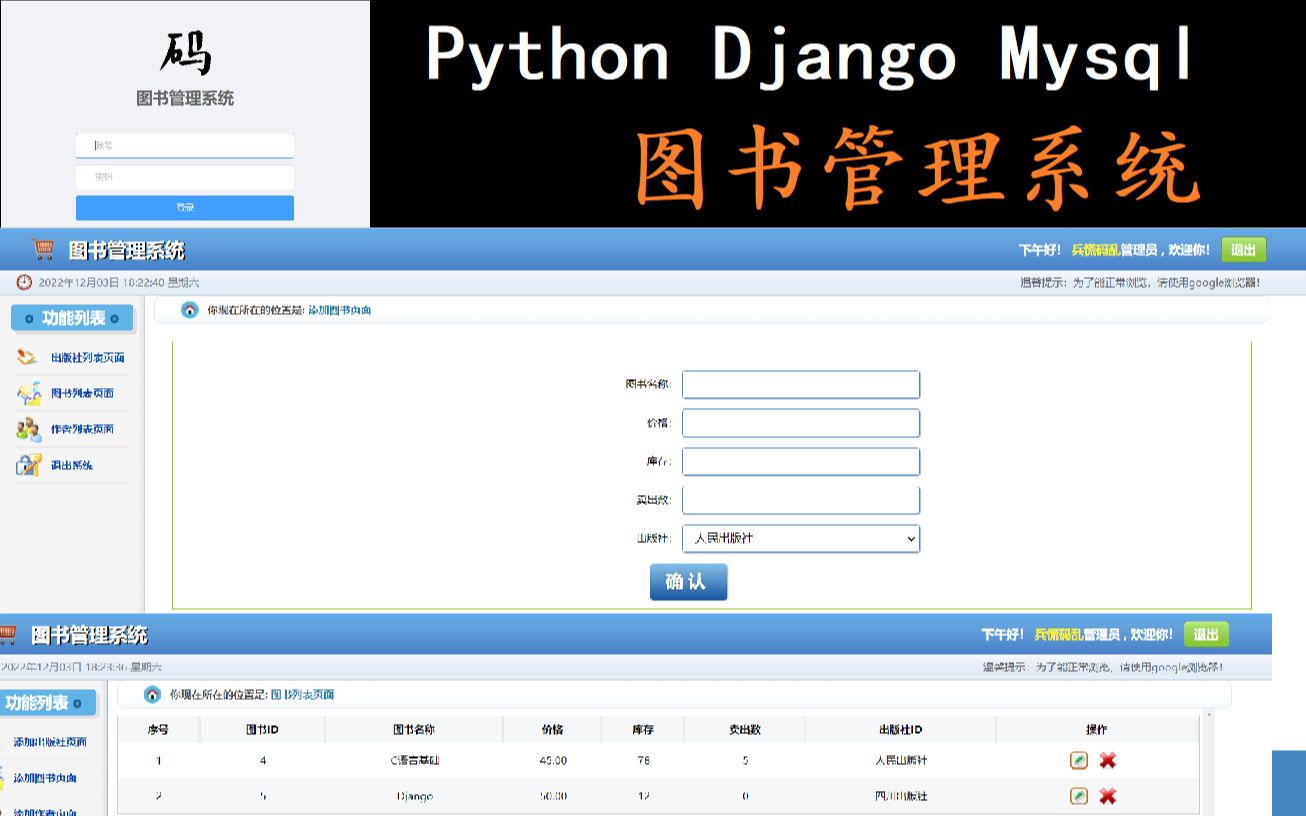Viewport: 1306px width, 816px height.
Task: Click the edit icon for the C语言基础 row
Action: (1078, 760)
